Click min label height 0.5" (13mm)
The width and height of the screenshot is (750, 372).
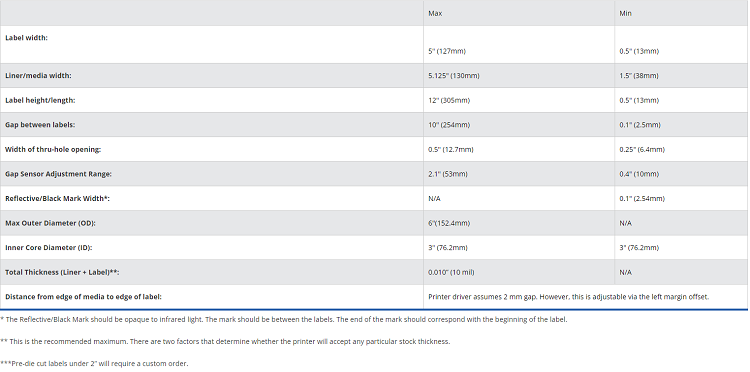pos(639,100)
